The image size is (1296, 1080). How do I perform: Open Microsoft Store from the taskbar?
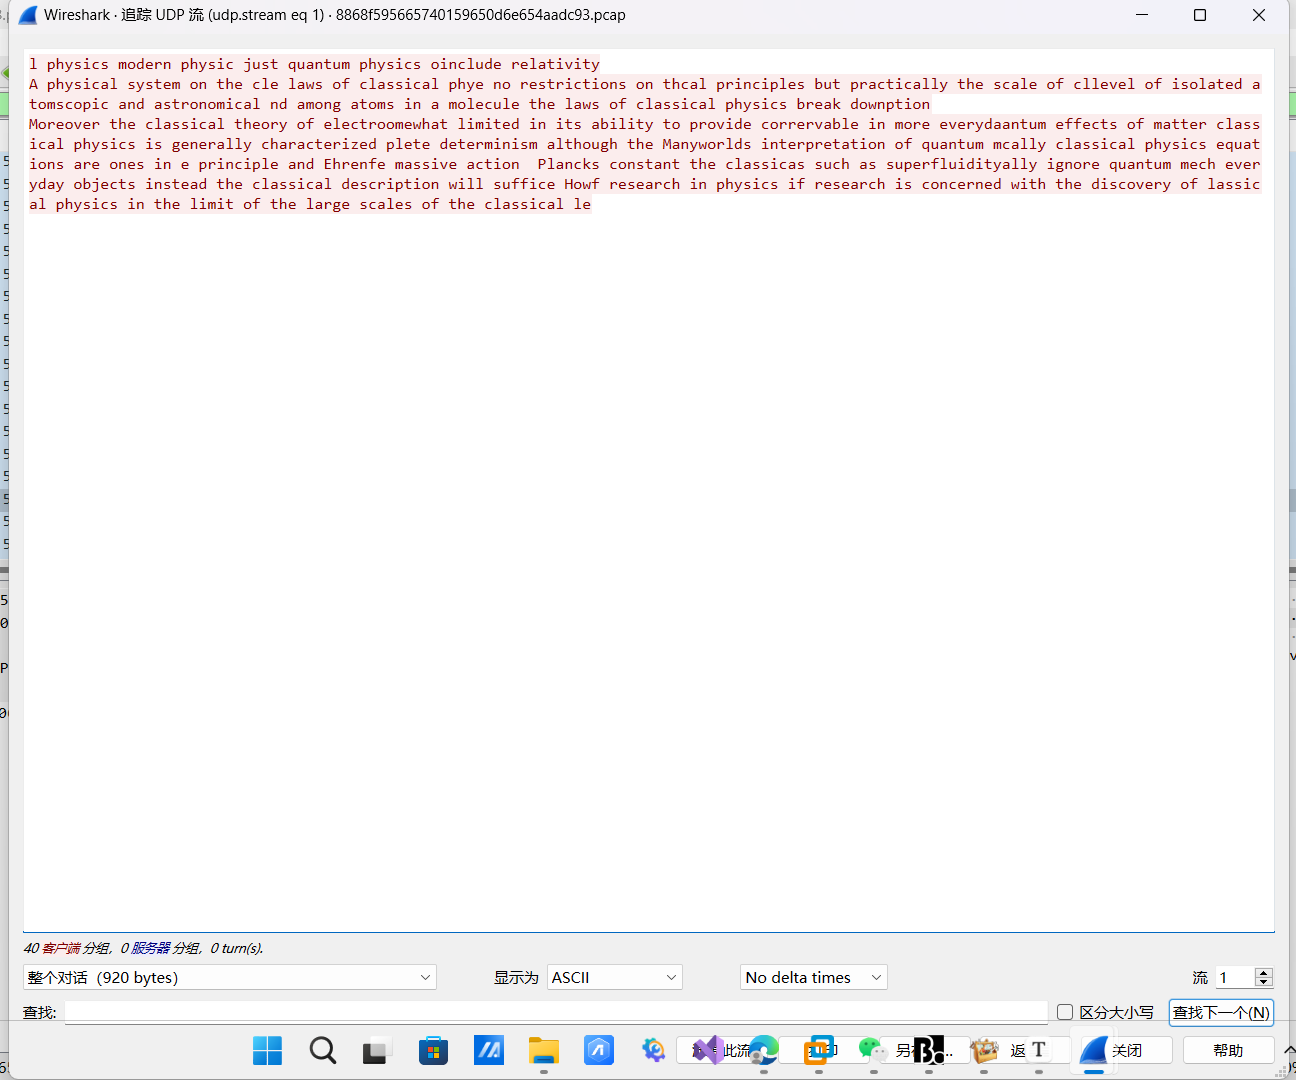(x=433, y=1050)
